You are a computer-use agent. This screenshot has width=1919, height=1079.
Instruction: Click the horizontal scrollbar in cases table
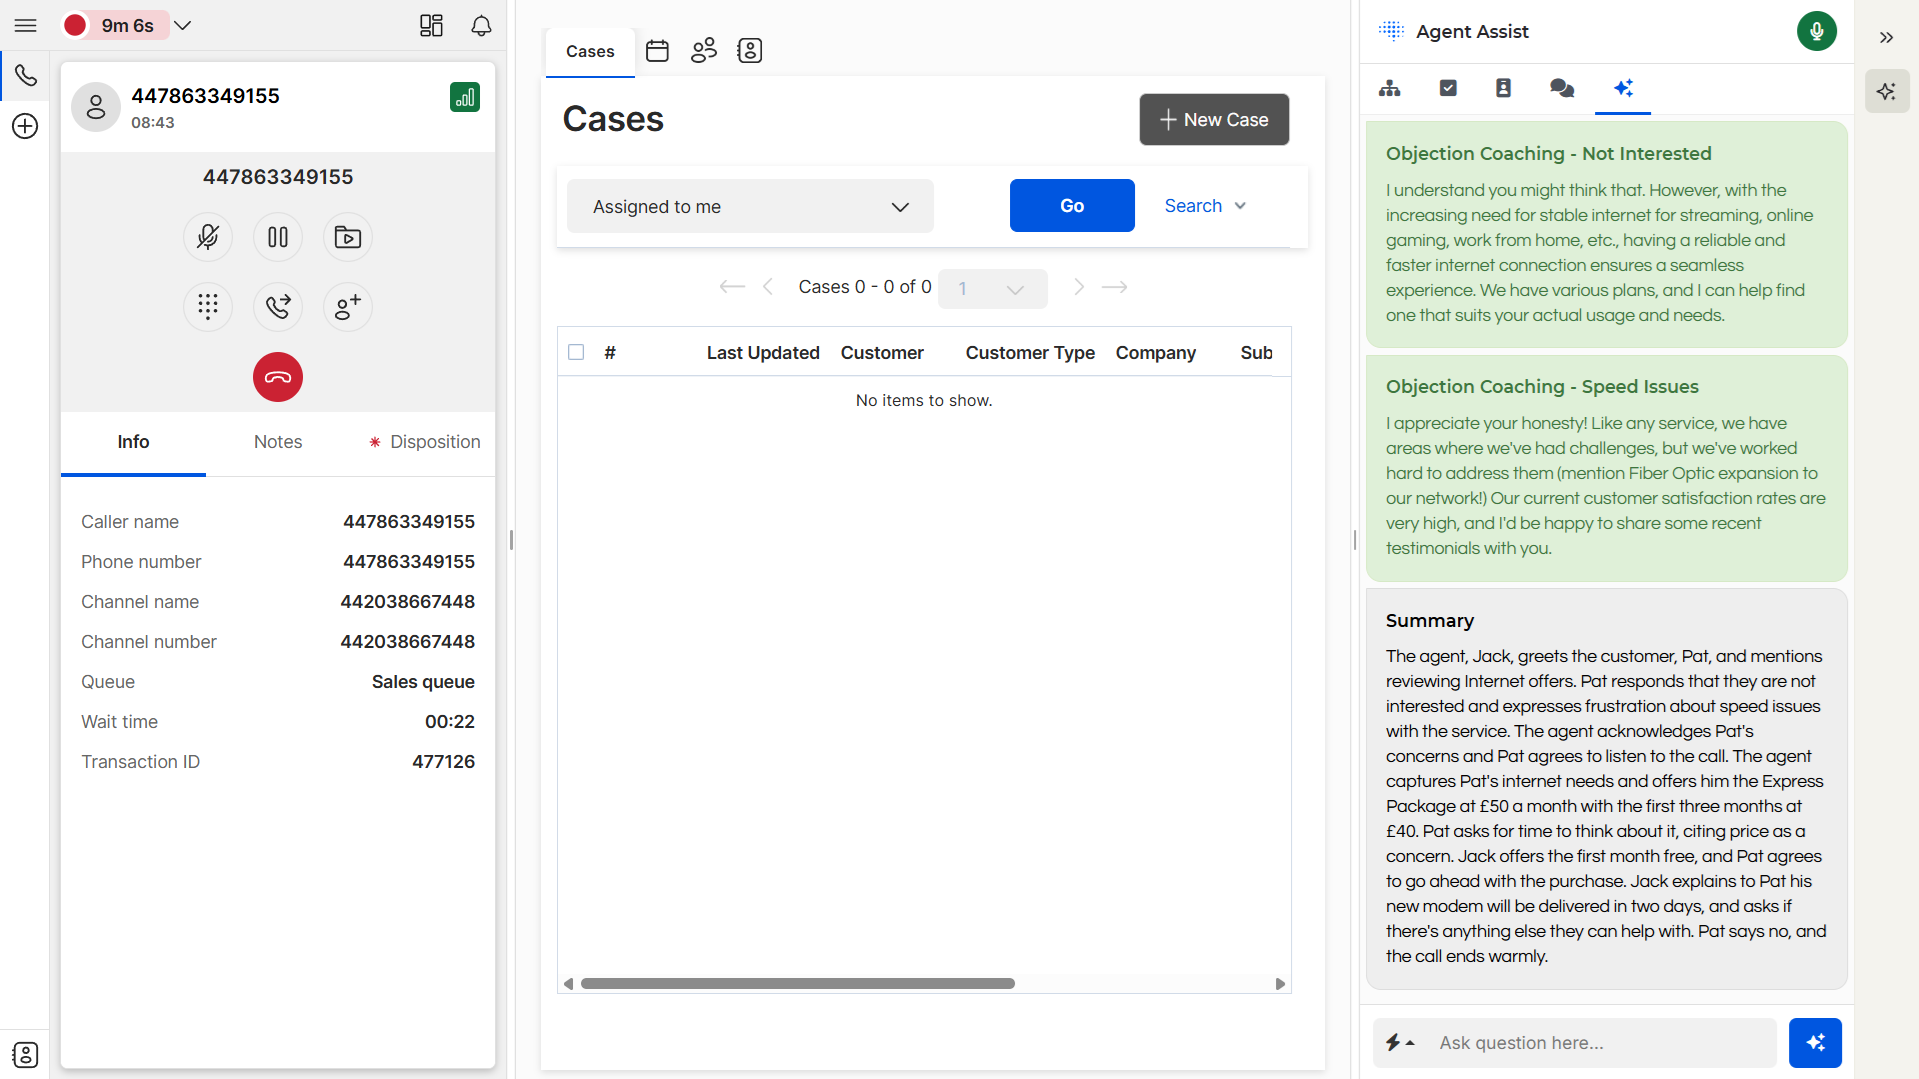798,984
